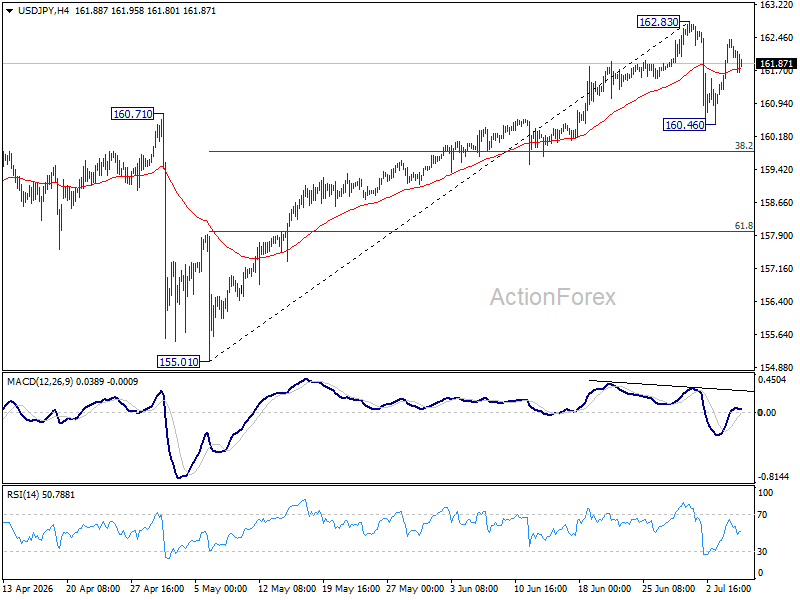This screenshot has width=800, height=600.
Task: Select the 162.460 price axis value
Action: (776, 38)
